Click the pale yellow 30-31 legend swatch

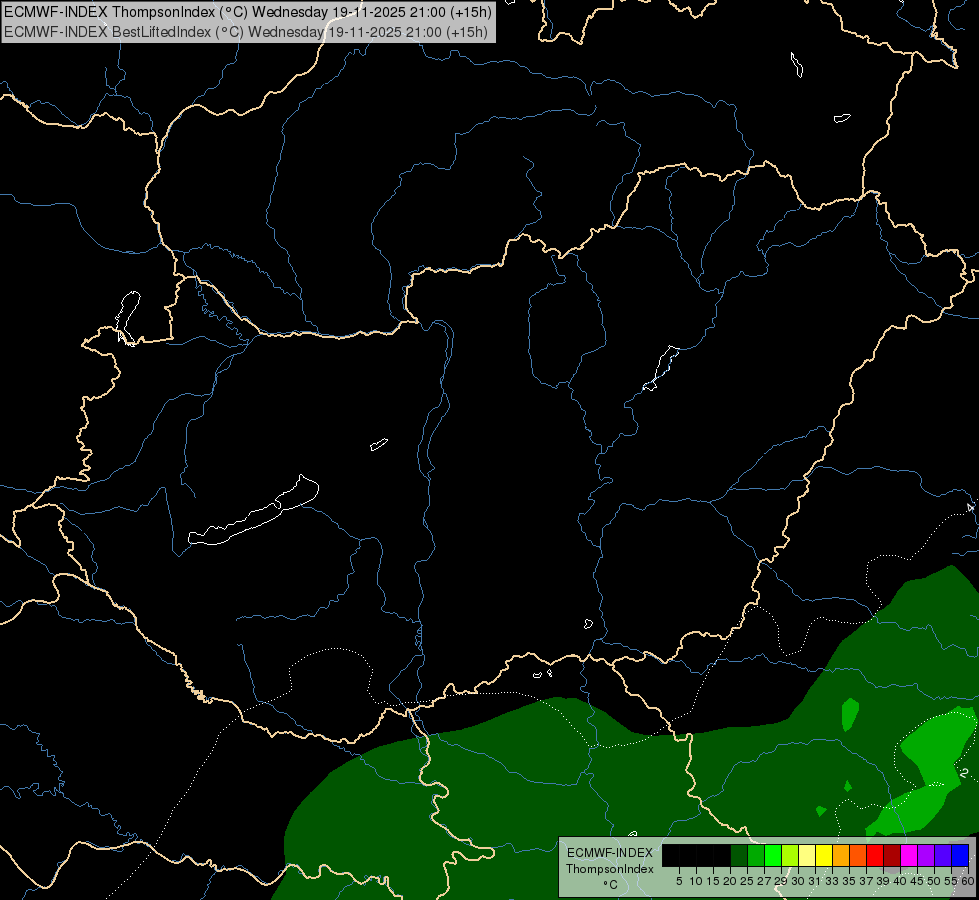(x=807, y=856)
